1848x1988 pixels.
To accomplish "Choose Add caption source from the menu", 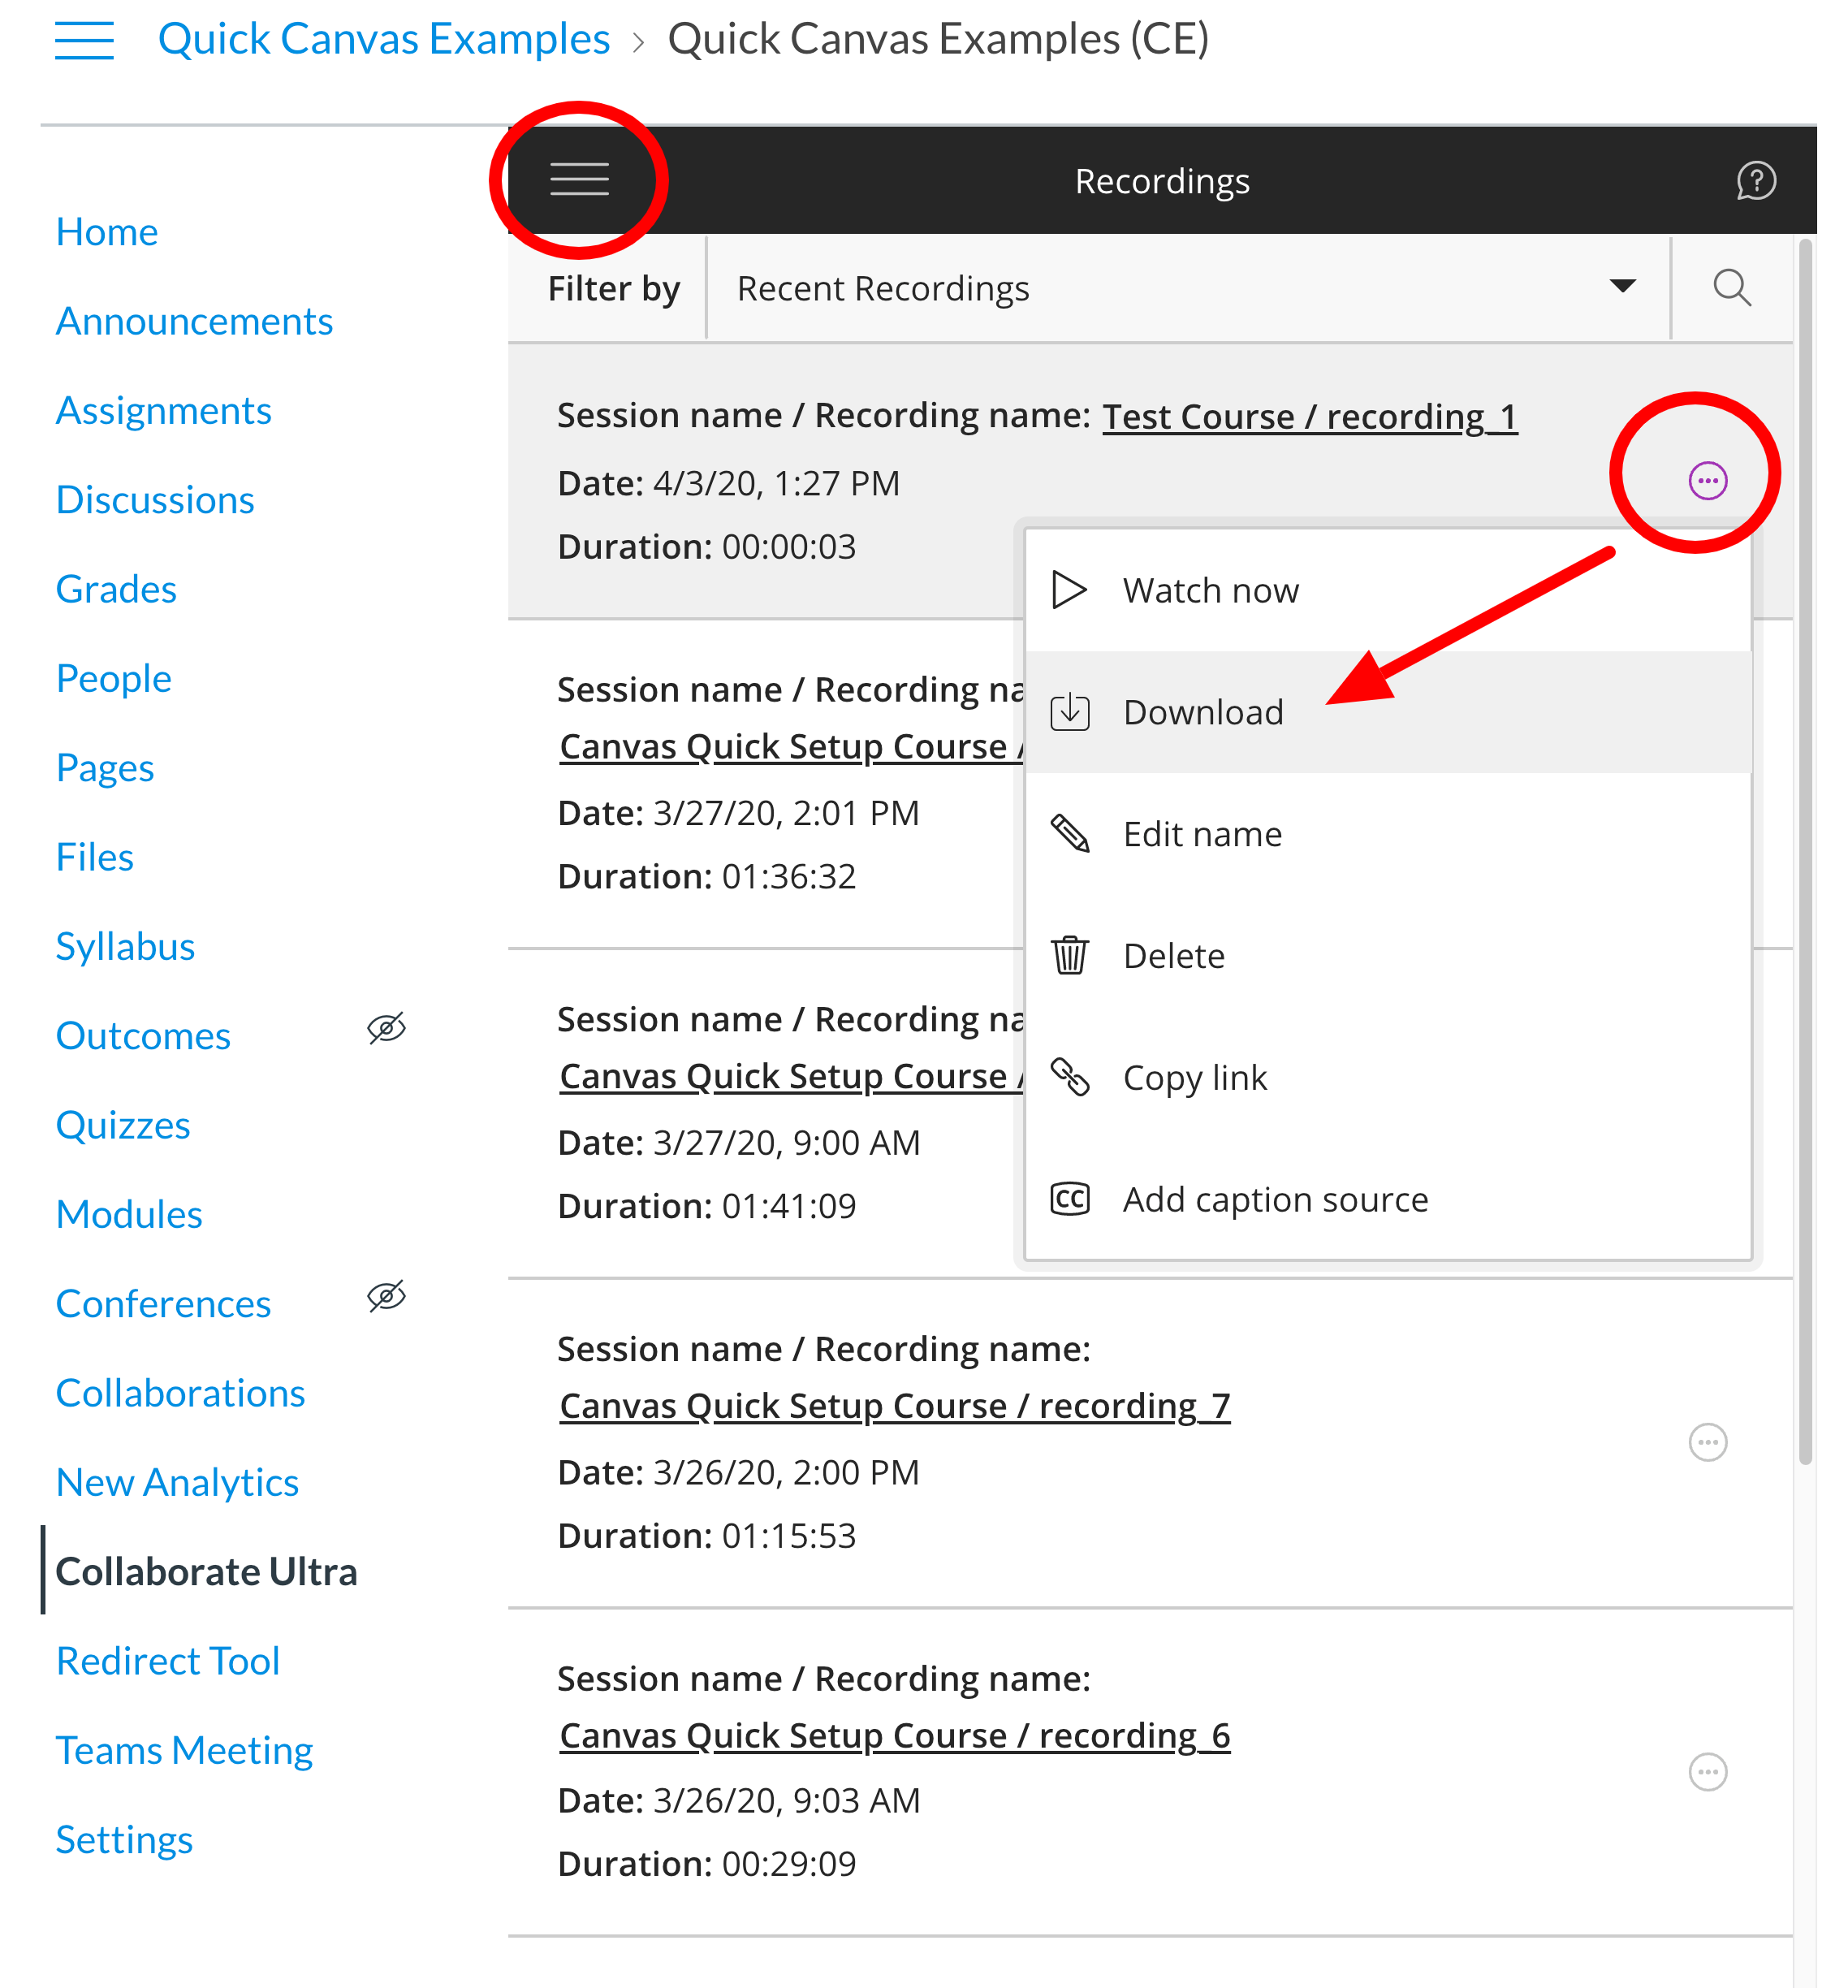I will (x=1388, y=1199).
